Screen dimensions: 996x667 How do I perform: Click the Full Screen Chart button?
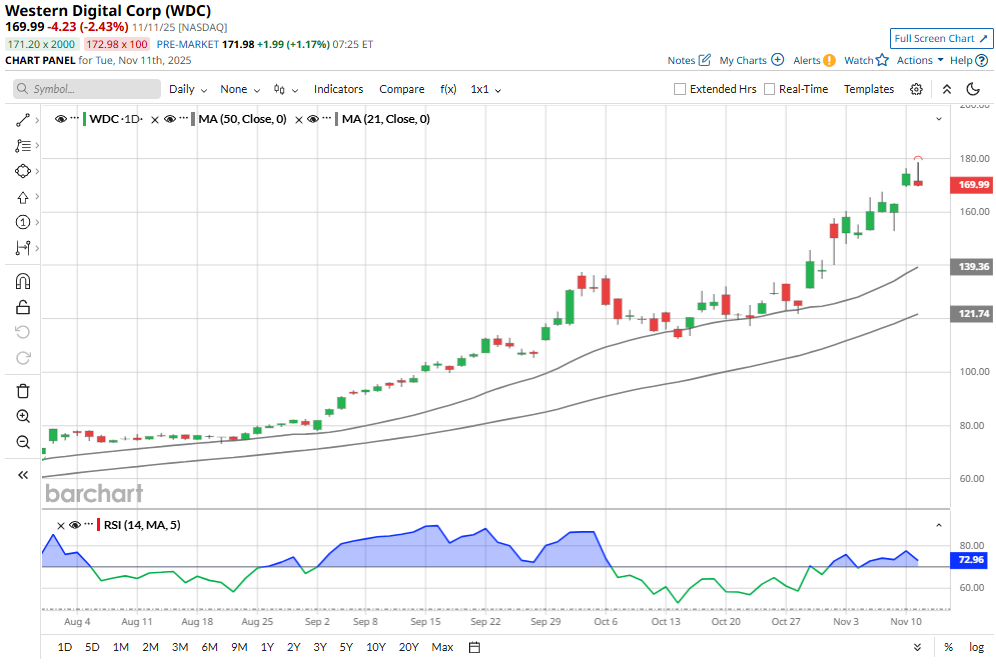pyautogui.click(x=941, y=38)
